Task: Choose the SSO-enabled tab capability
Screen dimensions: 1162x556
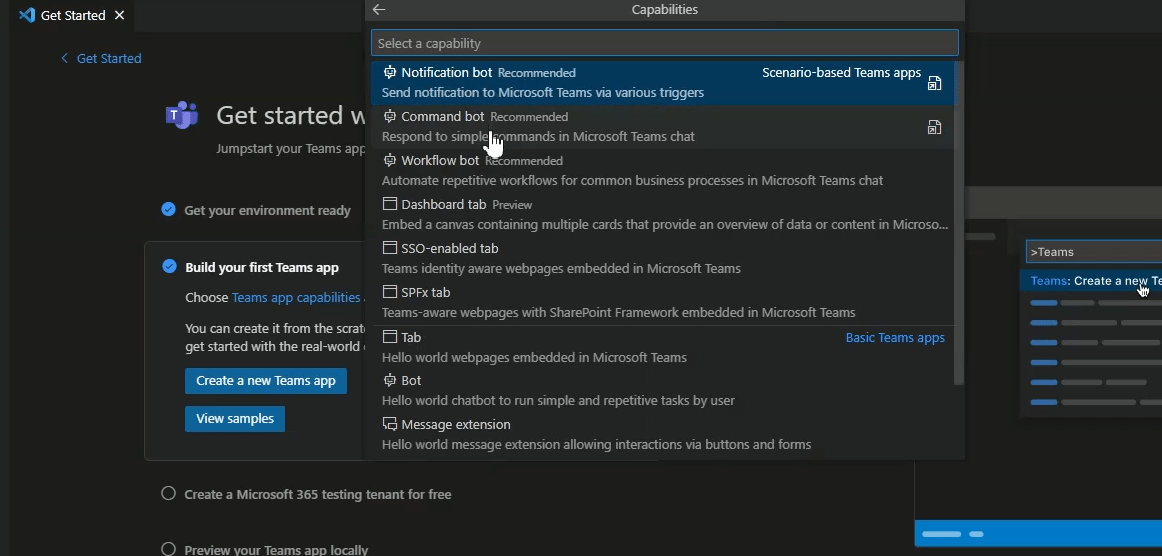Action: coord(664,258)
